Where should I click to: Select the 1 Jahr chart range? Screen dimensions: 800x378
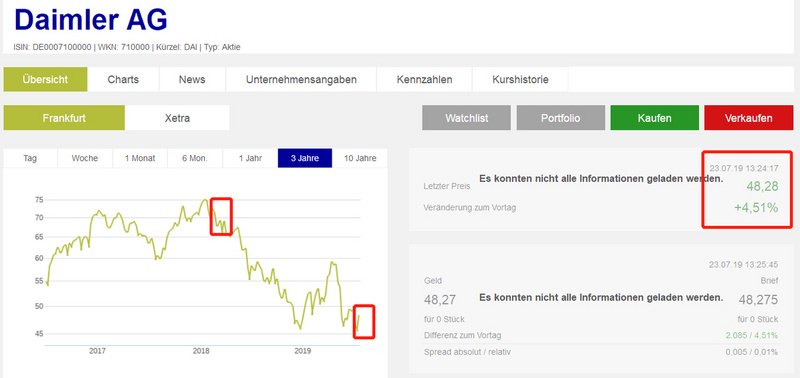point(250,158)
